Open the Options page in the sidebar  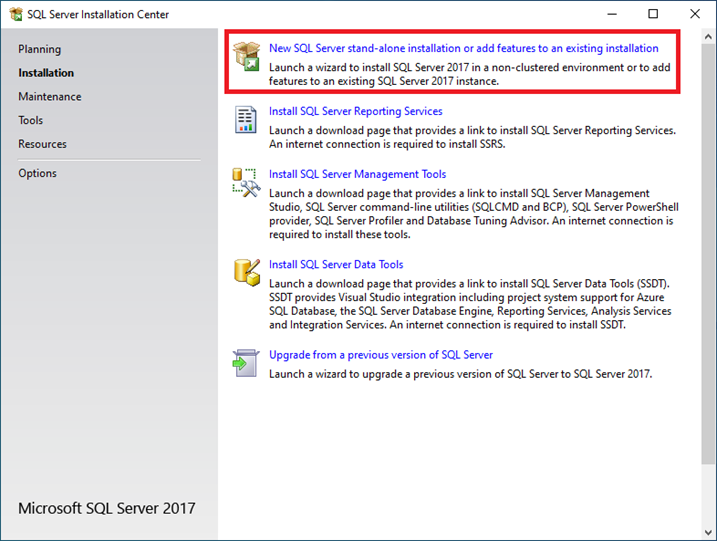37,173
